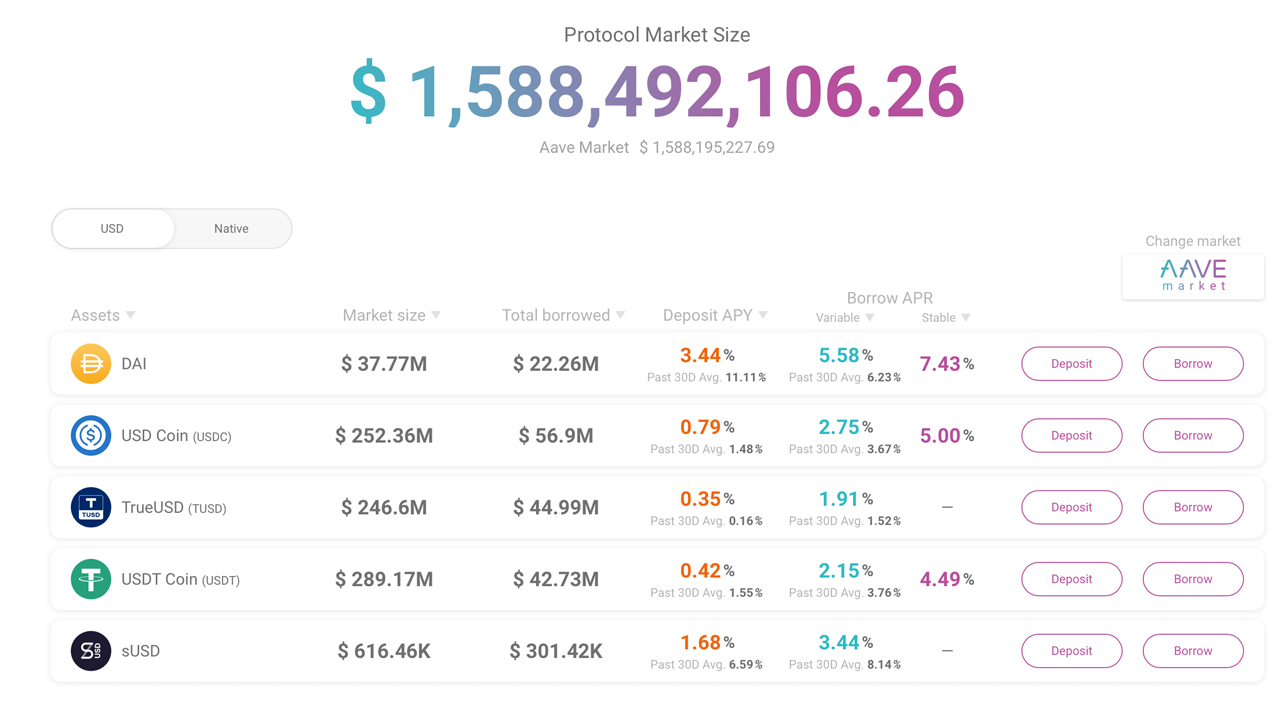Click sUSD total borrowed $ 301.42K
The width and height of the screenshot is (1280, 720).
pyautogui.click(x=556, y=651)
